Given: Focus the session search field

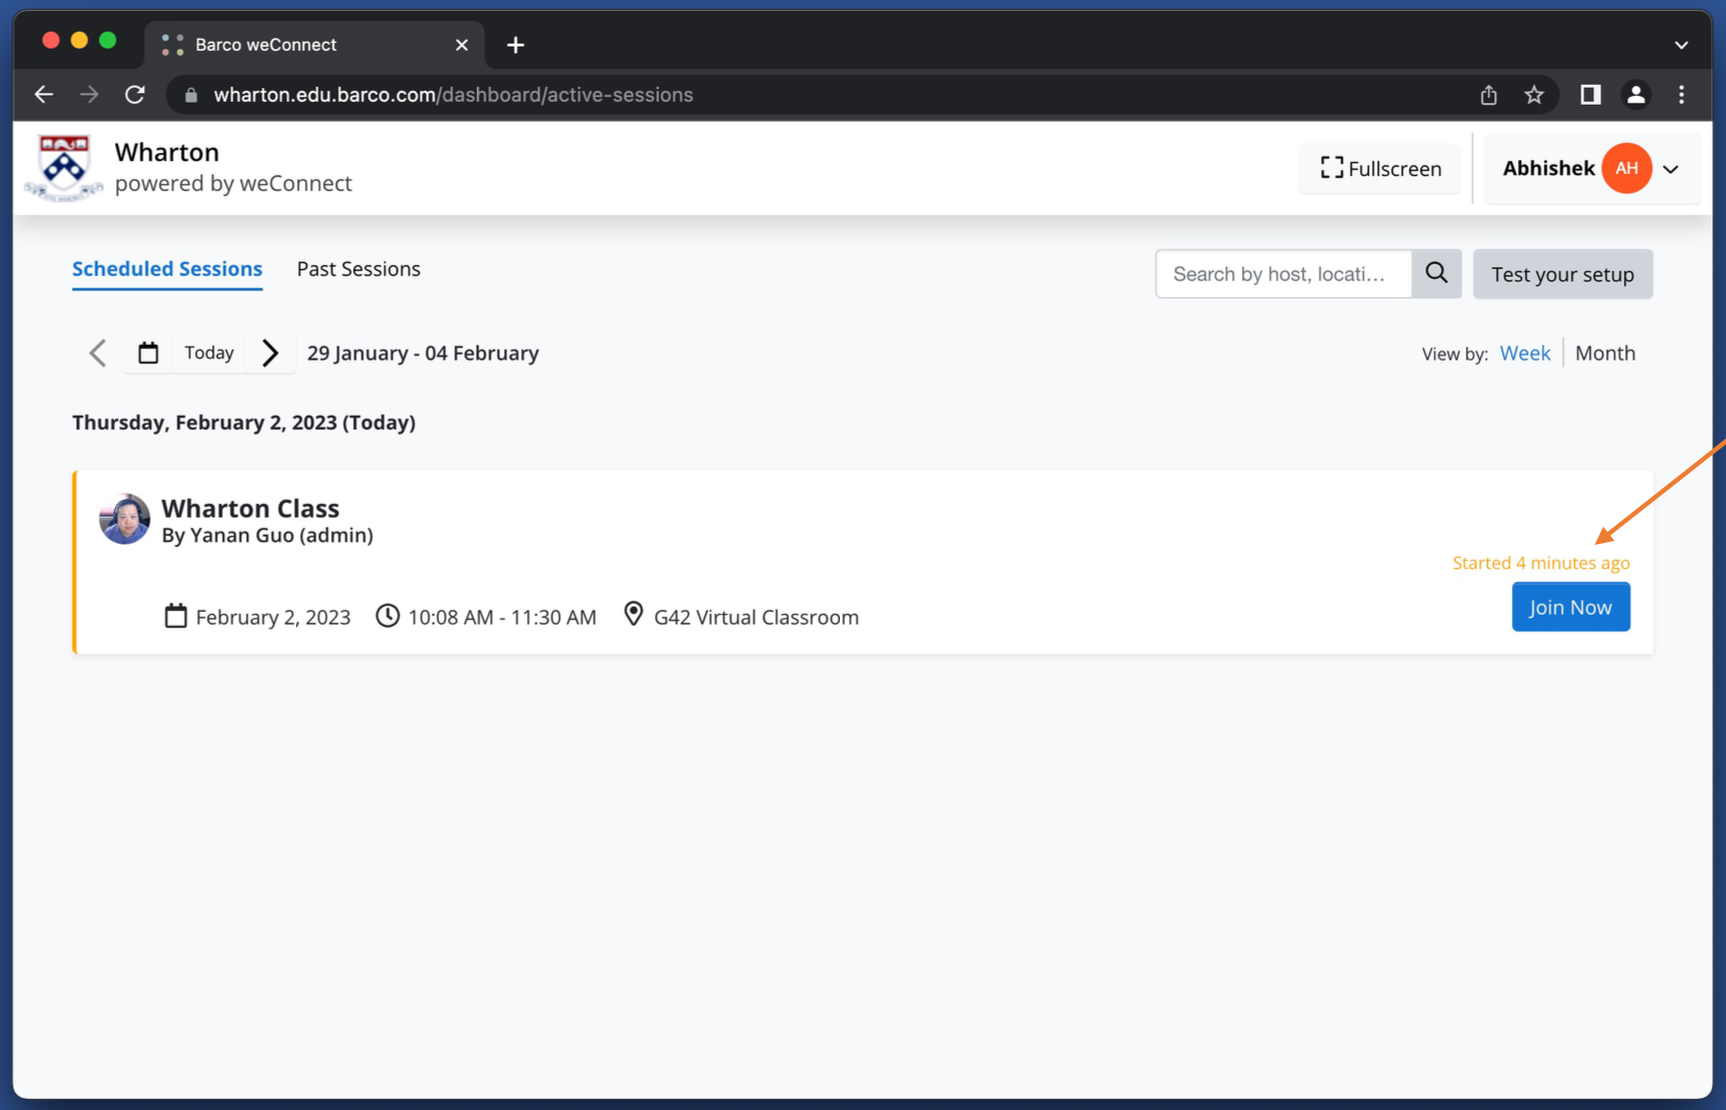Looking at the screenshot, I should [1284, 274].
